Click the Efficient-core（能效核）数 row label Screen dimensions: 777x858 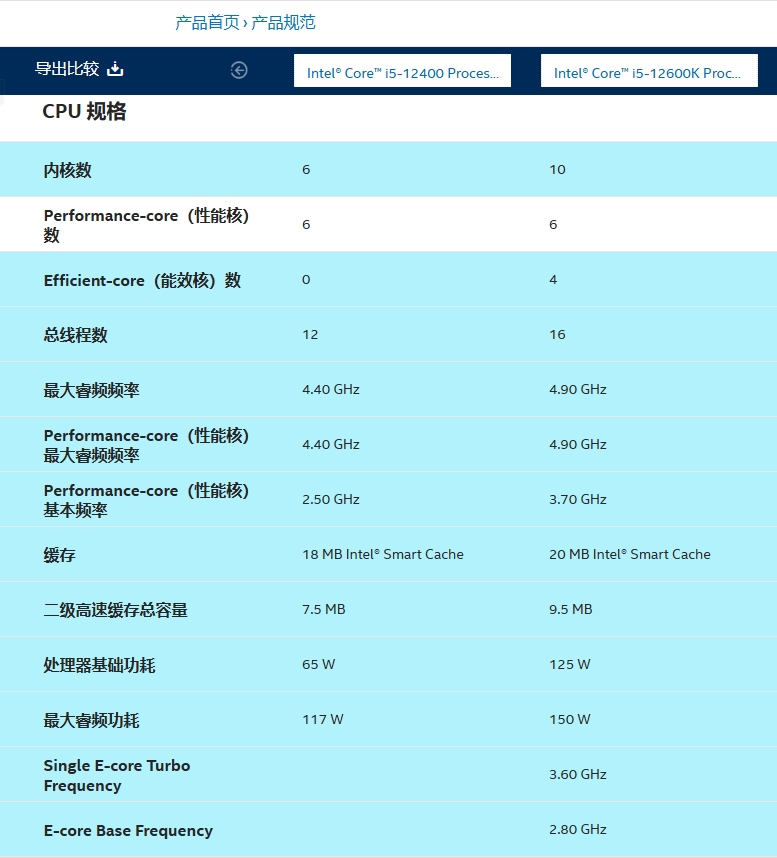tap(142, 280)
